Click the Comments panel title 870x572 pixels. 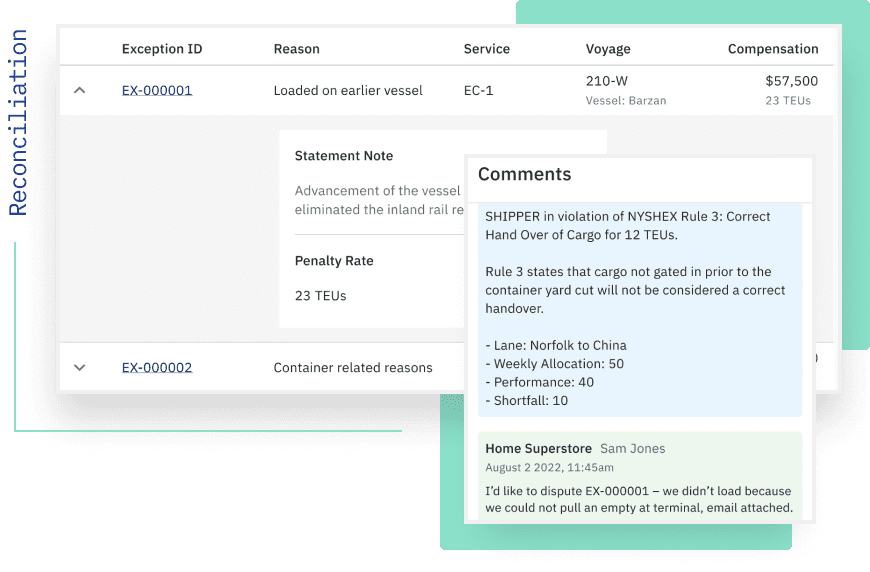click(x=524, y=174)
